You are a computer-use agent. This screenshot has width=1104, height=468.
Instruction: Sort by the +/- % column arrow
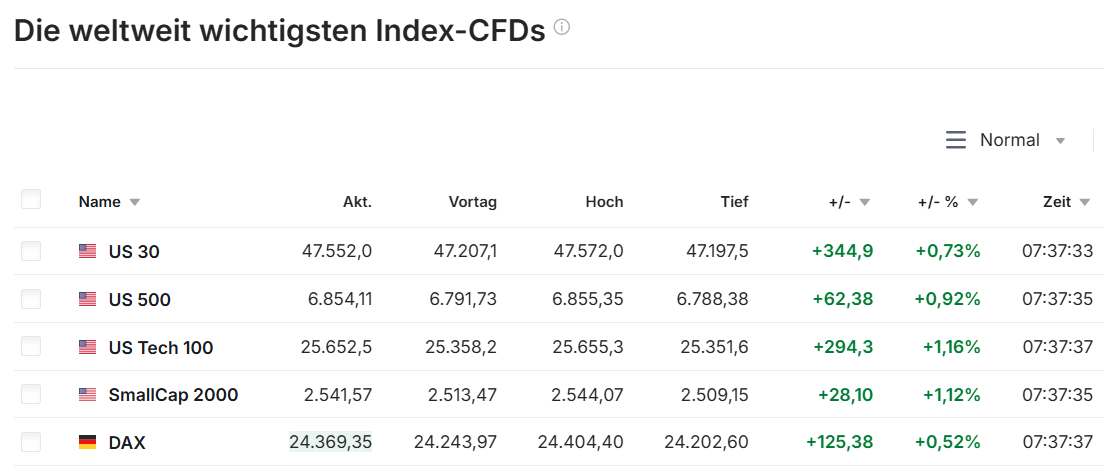[x=972, y=202]
